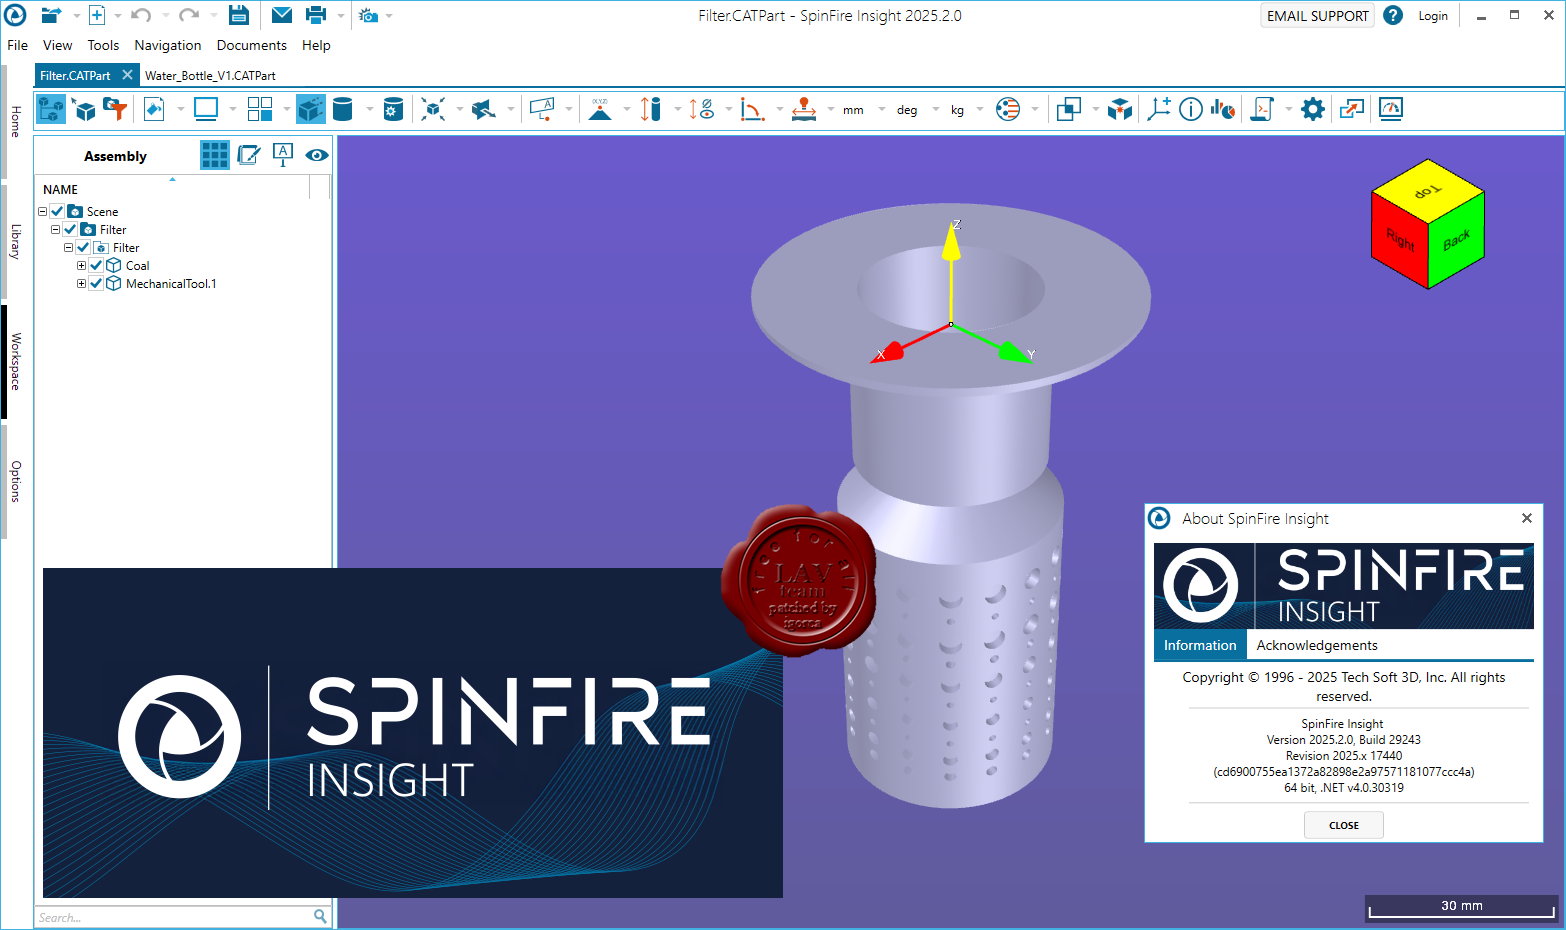Viewport: 1566px width, 930px height.
Task: Click the annotation text label icon
Action: (x=542, y=109)
